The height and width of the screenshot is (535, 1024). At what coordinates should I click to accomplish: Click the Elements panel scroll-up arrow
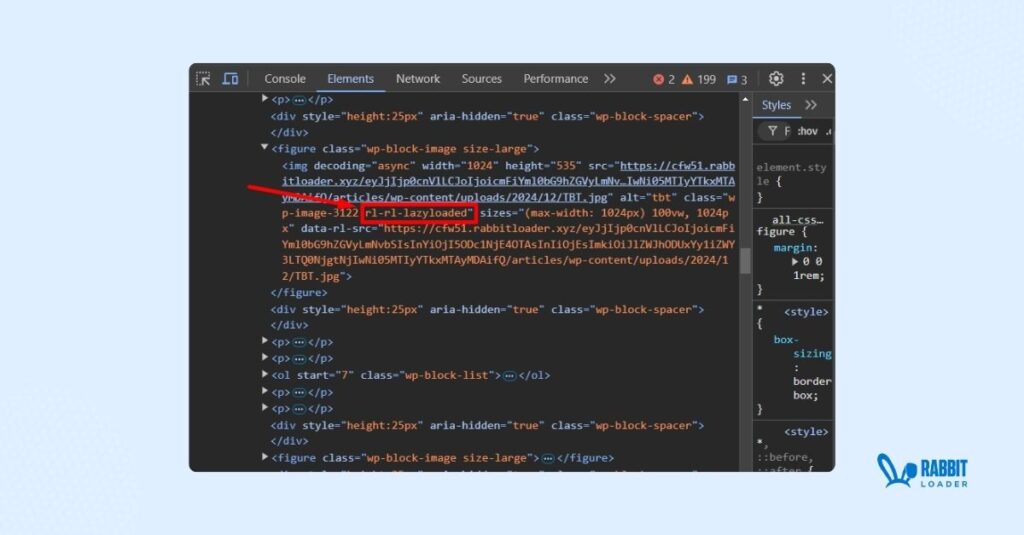pyautogui.click(x=745, y=99)
